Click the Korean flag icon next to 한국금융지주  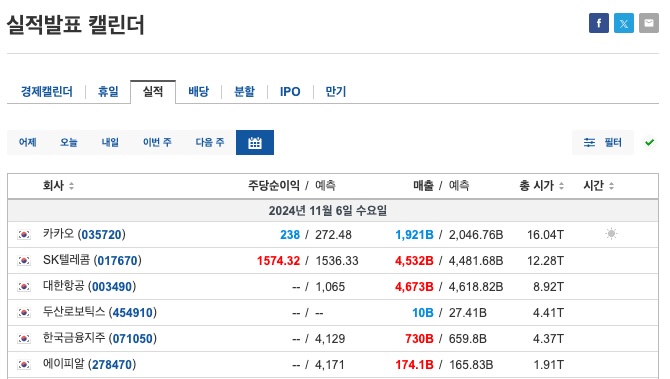[x=24, y=339]
